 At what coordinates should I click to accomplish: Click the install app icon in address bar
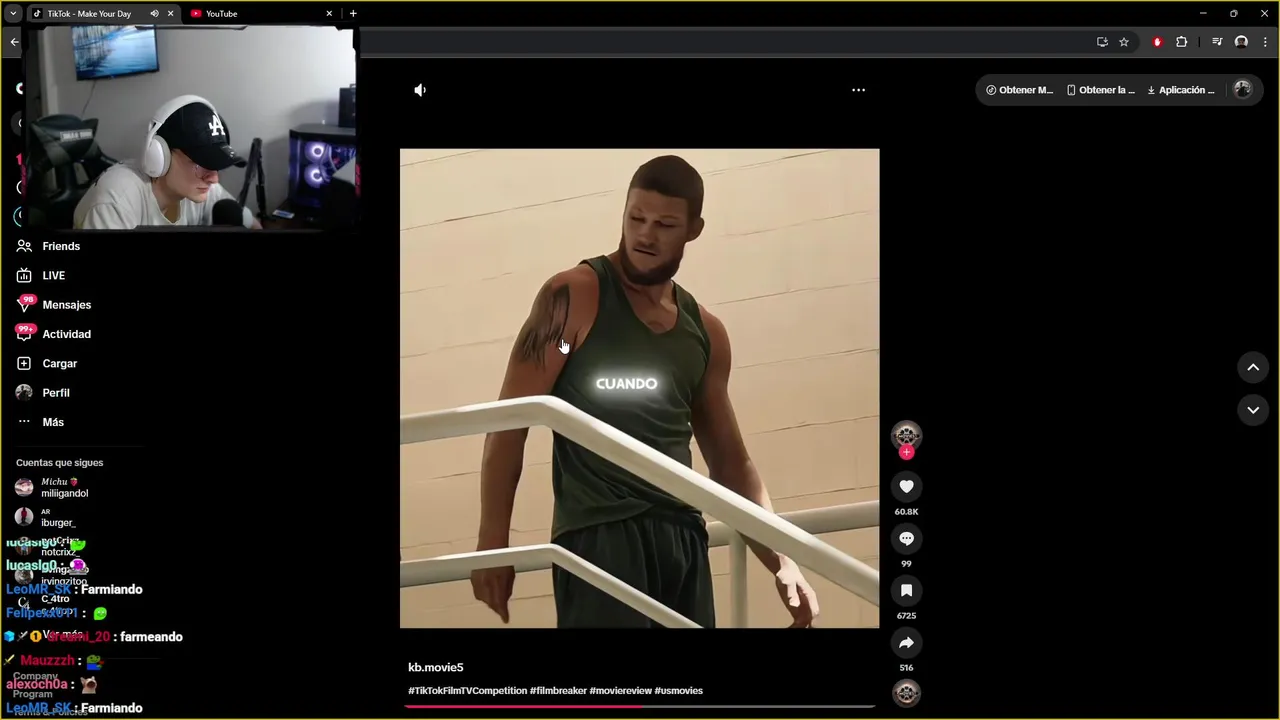(1102, 42)
